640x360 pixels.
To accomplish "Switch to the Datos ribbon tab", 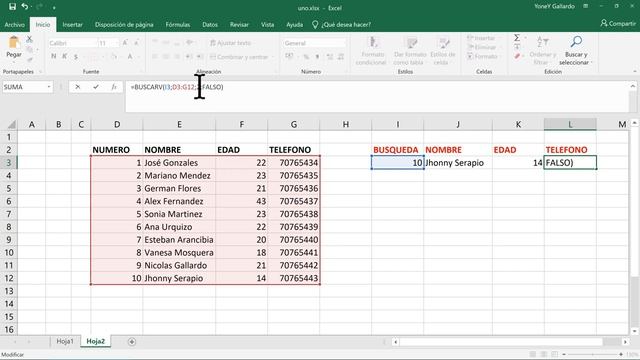I will [x=210, y=24].
